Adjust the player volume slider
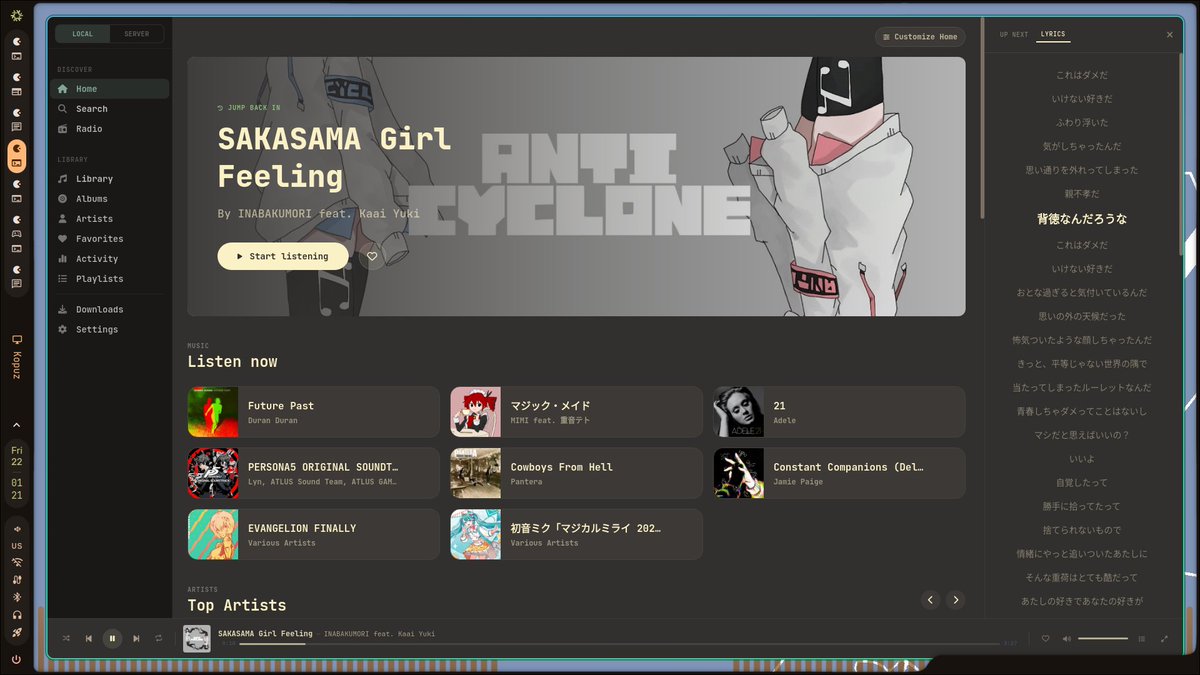Screen dimensions: 1200x675 tap(1103, 638)
